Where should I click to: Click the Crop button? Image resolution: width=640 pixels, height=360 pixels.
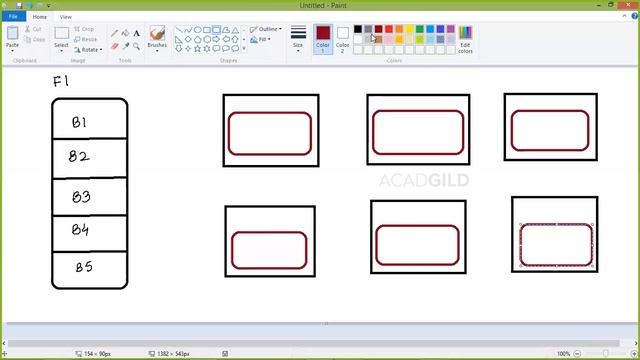(84, 29)
